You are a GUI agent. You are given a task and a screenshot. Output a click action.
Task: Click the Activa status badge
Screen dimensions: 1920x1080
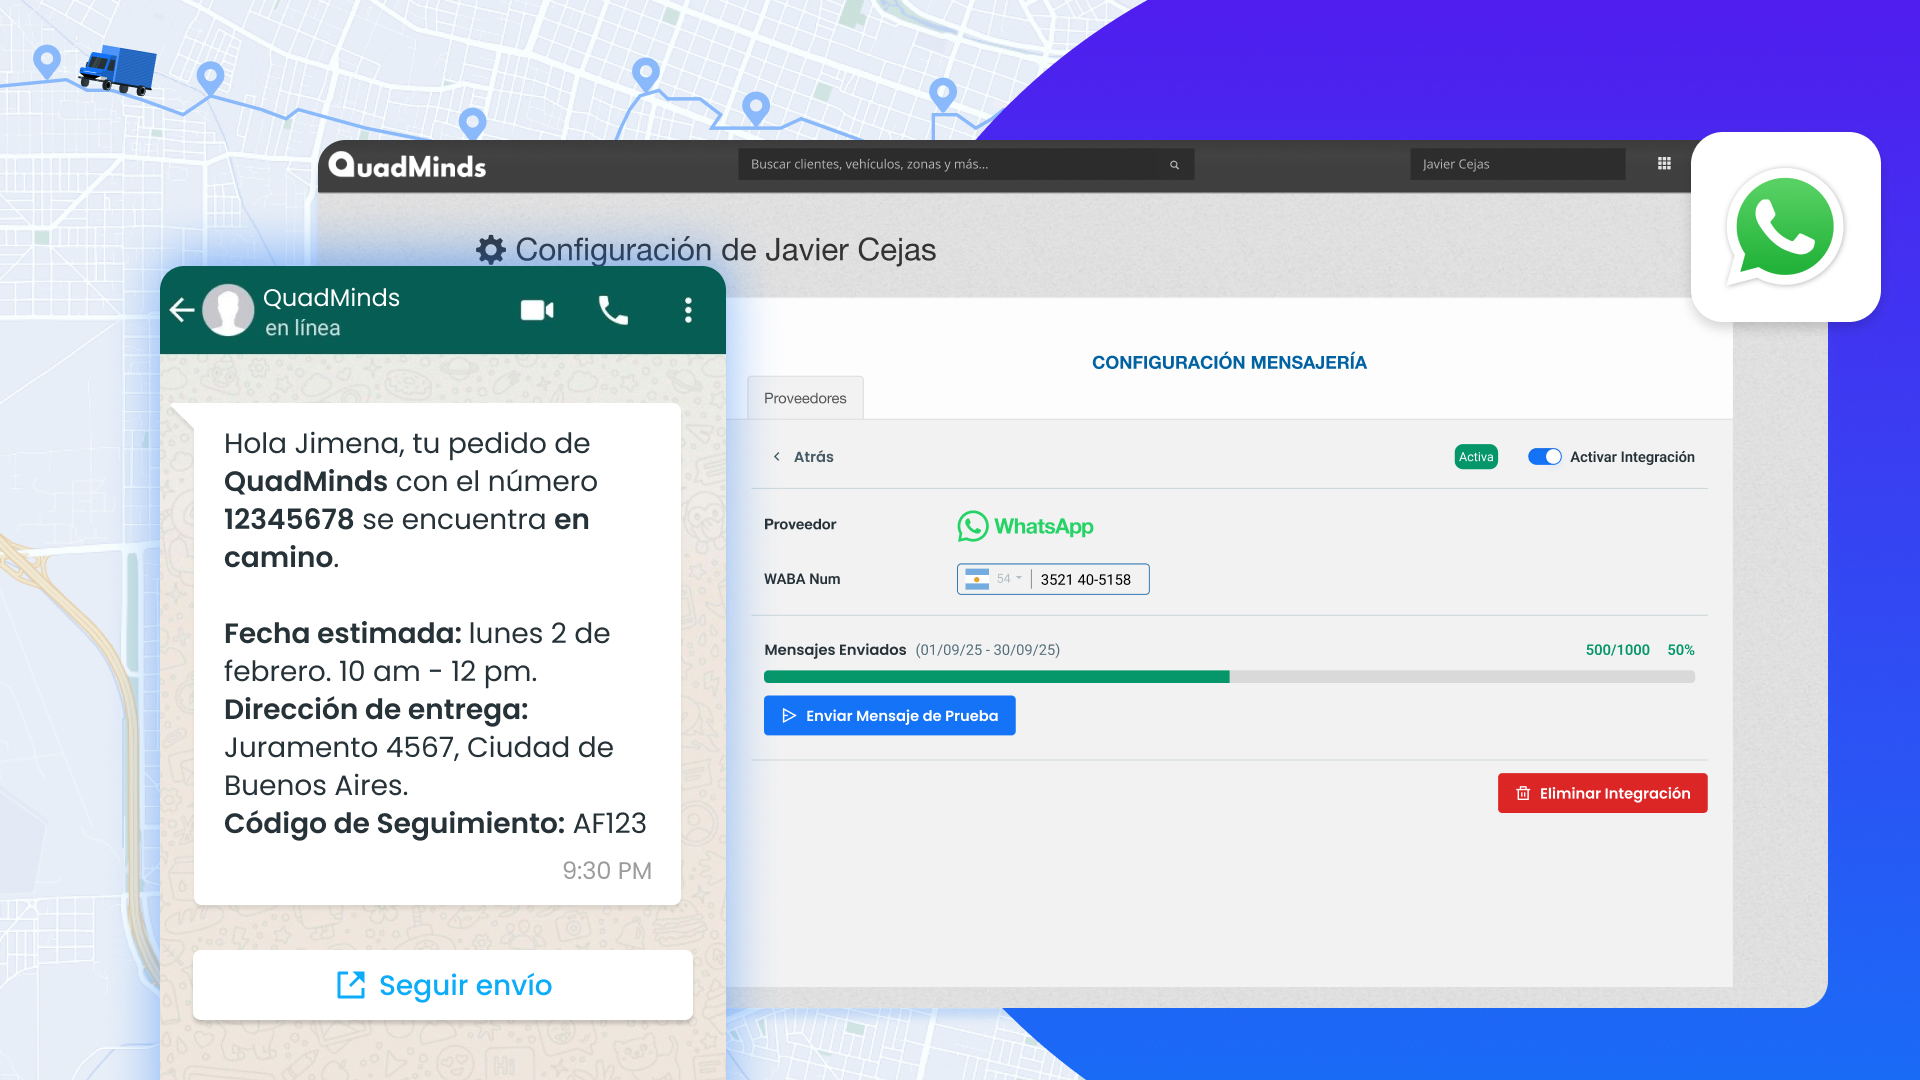[x=1476, y=457]
